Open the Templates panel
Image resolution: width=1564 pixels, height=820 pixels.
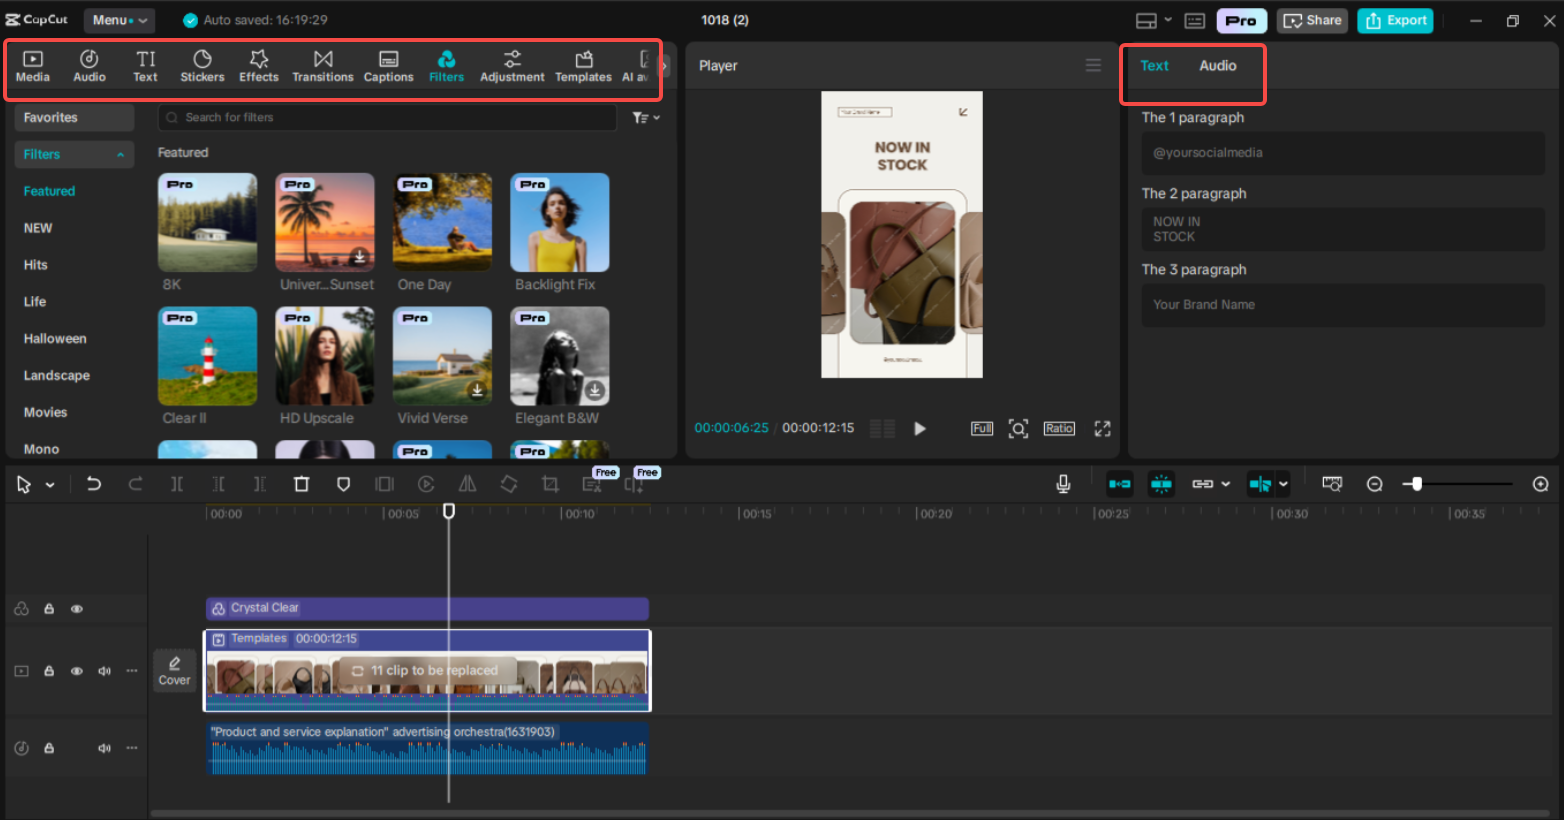tap(583, 66)
